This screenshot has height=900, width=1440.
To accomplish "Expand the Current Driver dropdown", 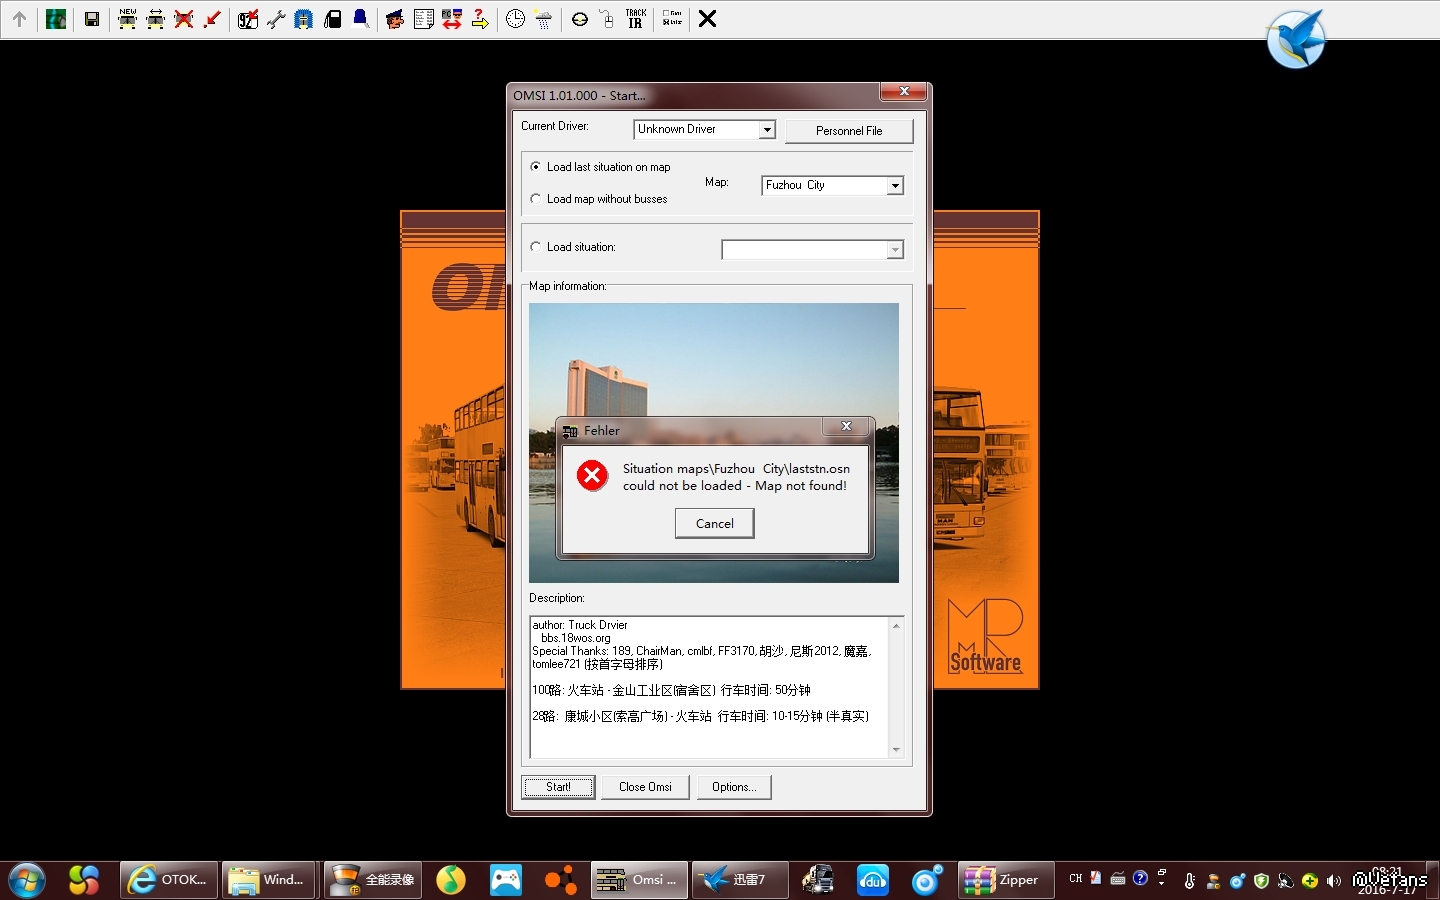I will tap(766, 130).
